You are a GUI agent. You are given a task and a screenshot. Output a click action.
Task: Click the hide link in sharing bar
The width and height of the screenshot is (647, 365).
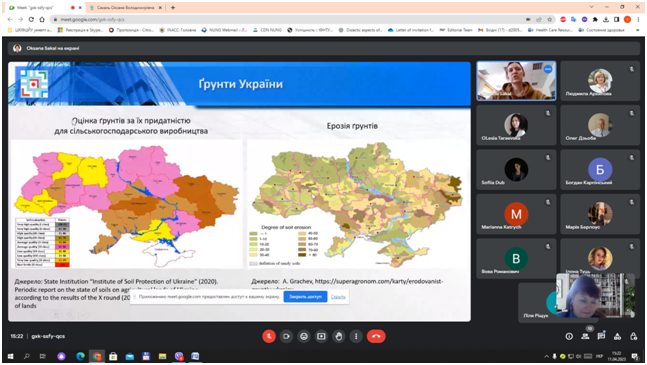[338, 297]
